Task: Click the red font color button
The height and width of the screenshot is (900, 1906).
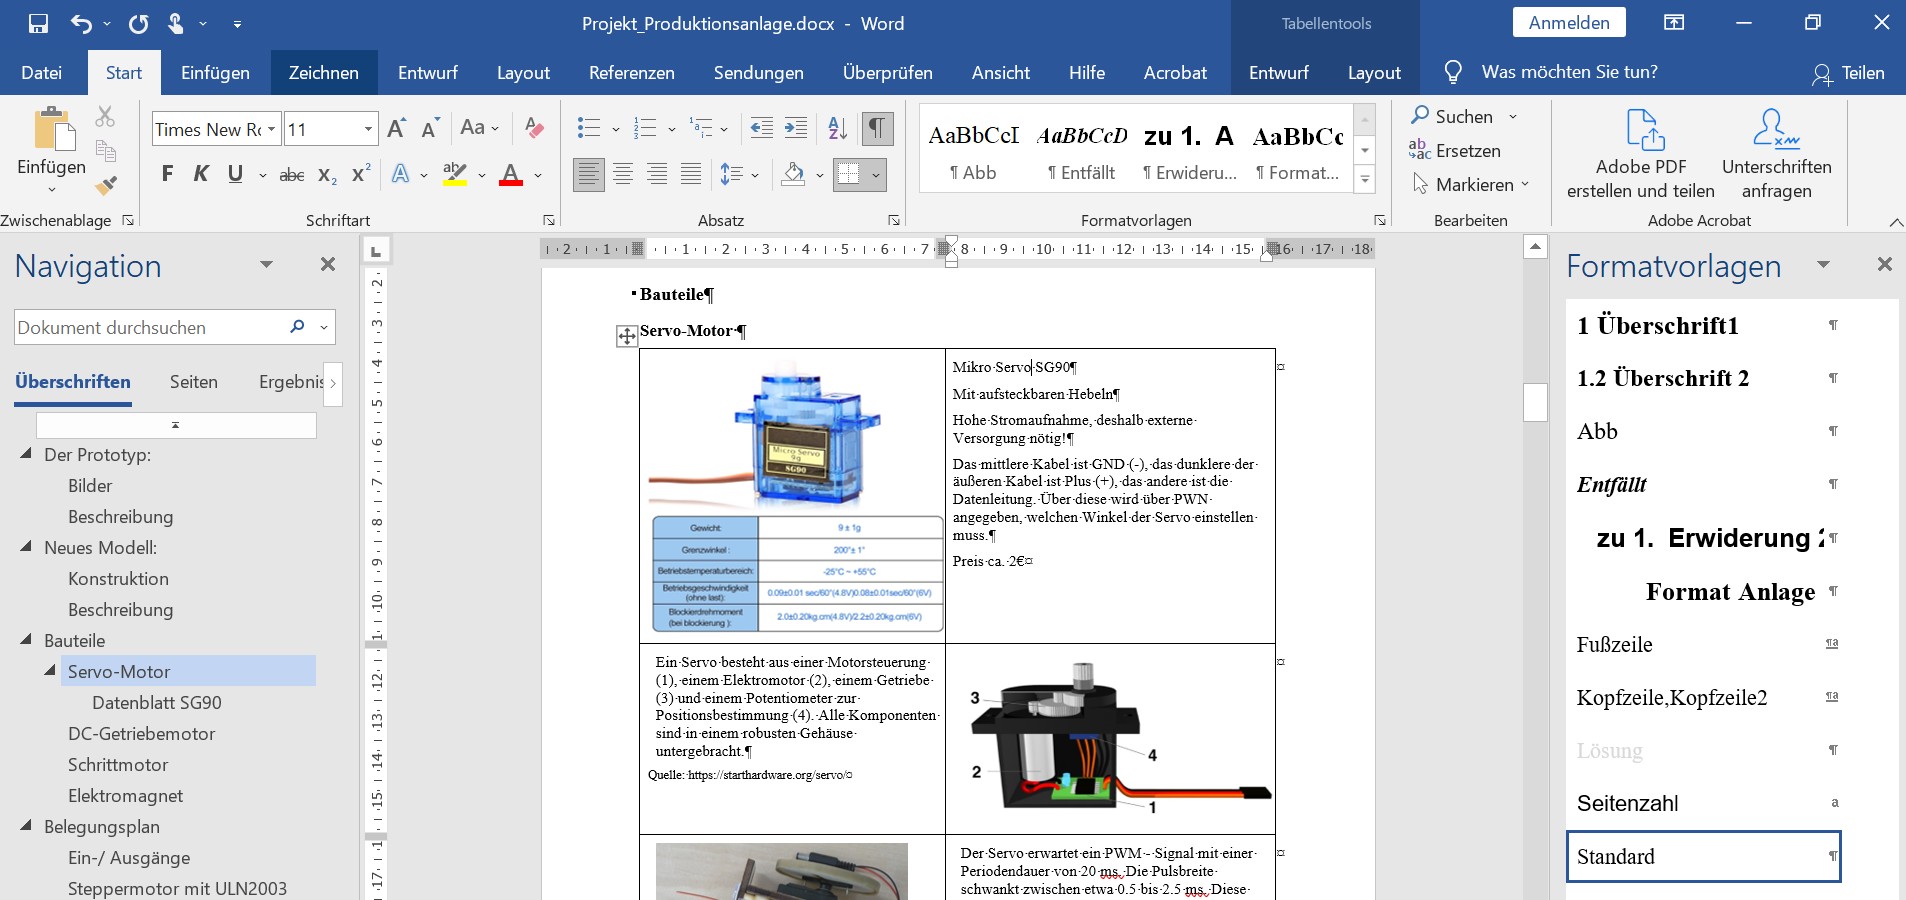Action: point(511,175)
